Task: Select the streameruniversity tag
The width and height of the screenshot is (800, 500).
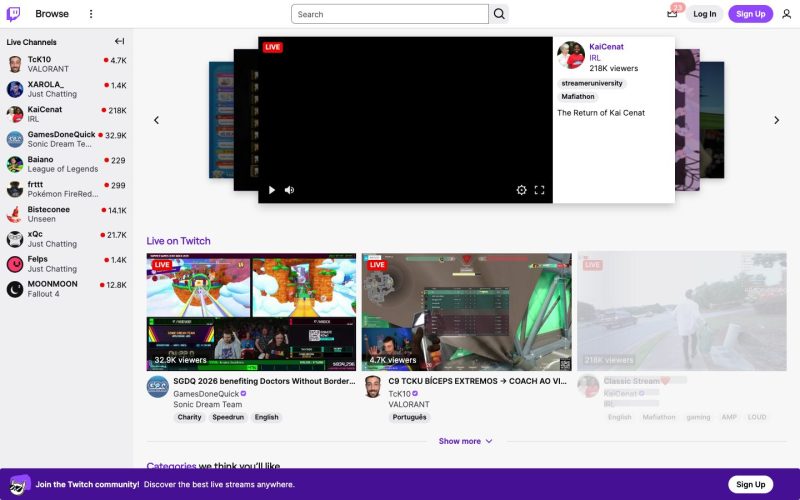Action: click(592, 83)
